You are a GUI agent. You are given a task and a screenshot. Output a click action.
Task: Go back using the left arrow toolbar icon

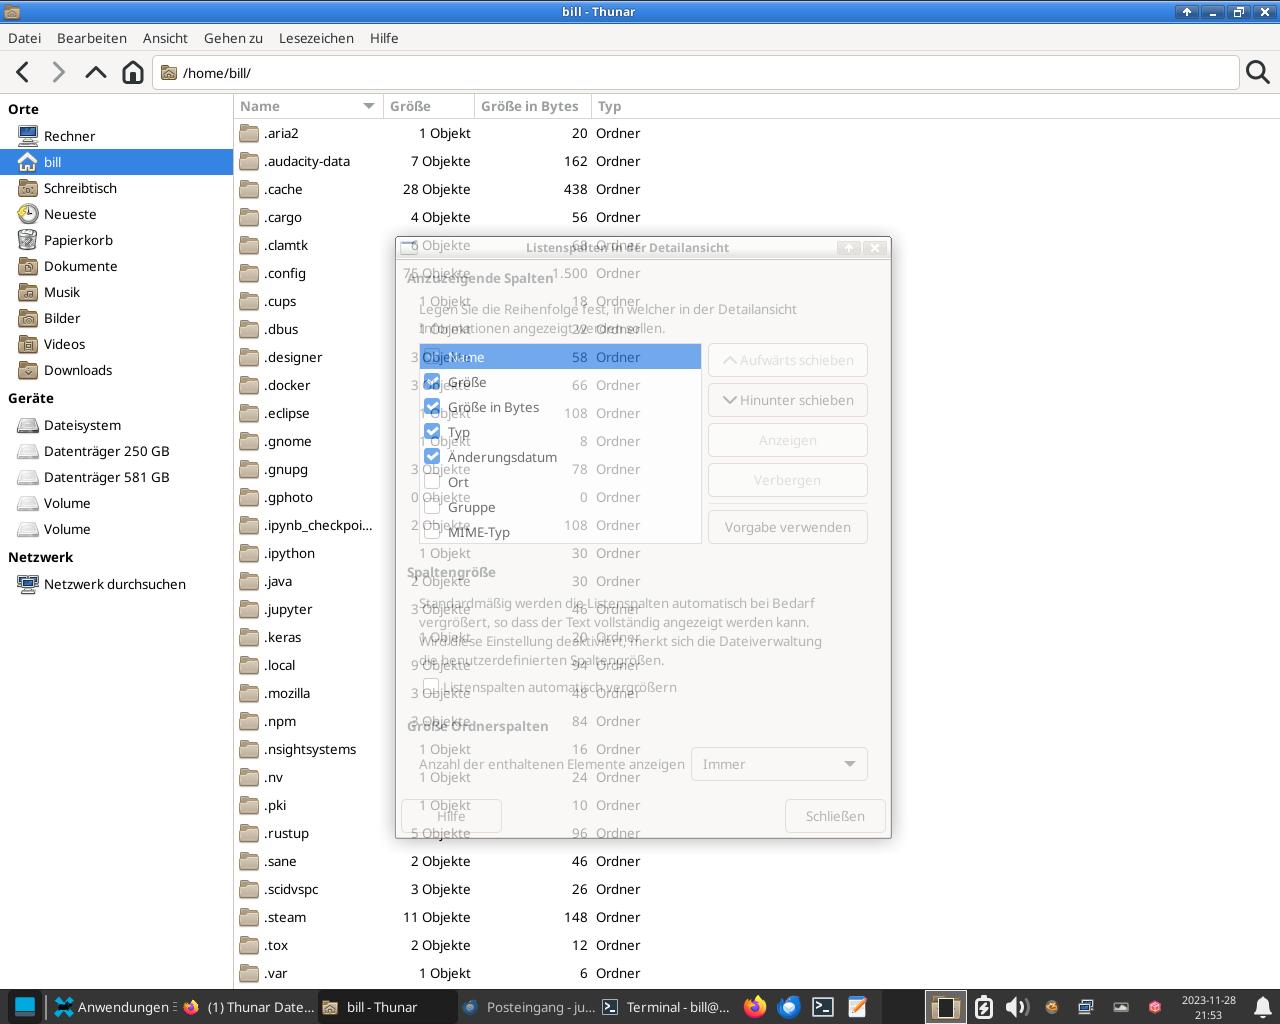pos(23,72)
